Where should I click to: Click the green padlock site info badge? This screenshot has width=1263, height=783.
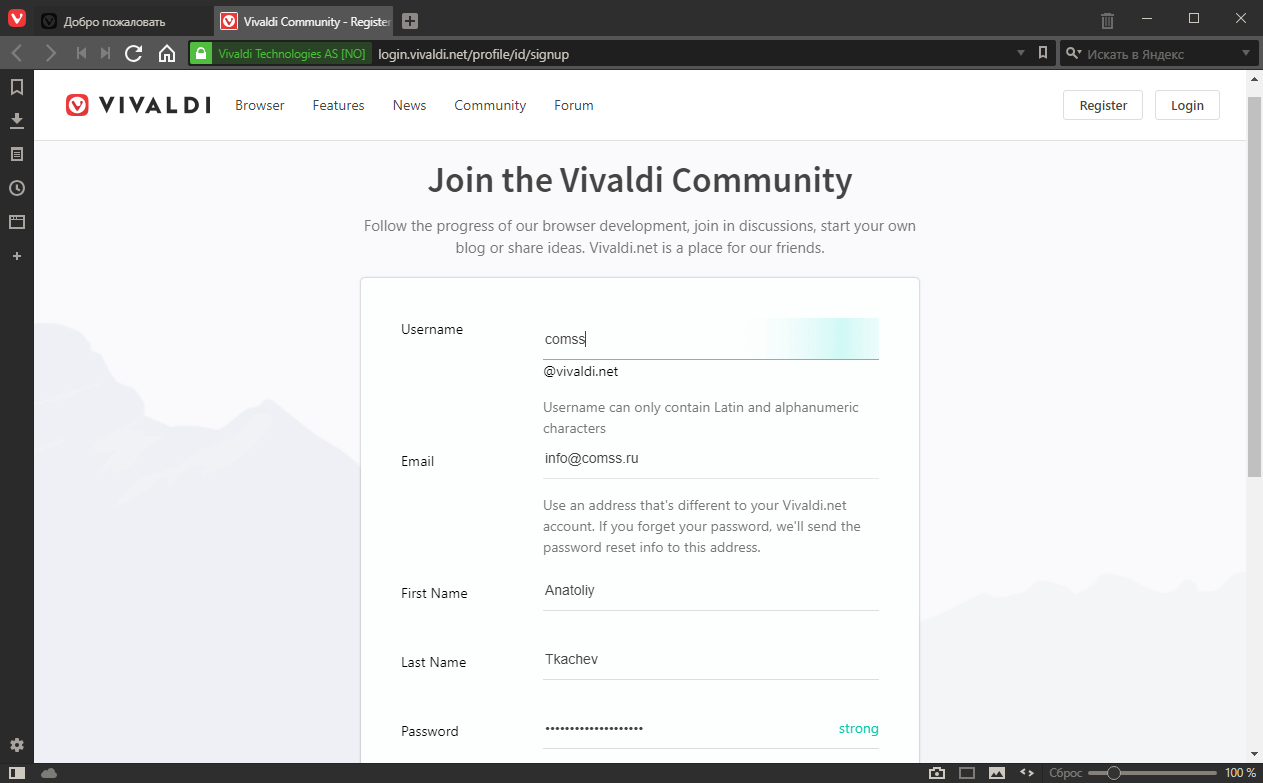pos(201,54)
